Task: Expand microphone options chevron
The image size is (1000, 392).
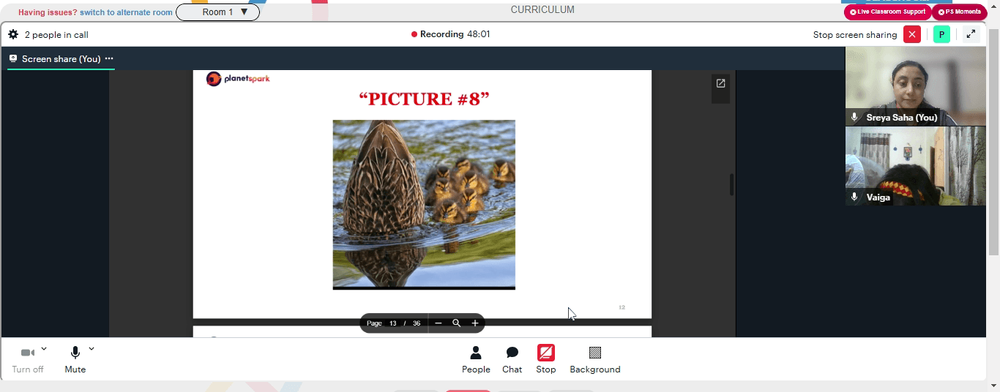Action: (x=91, y=349)
